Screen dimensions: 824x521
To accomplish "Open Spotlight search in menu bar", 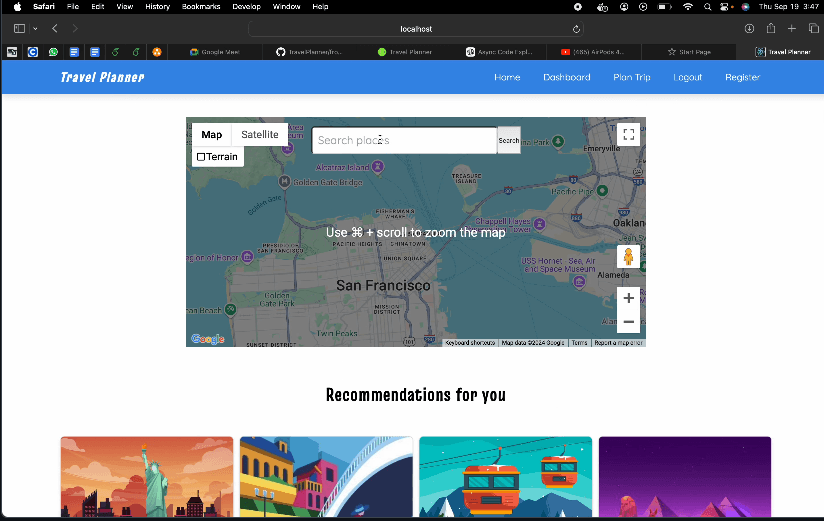I will point(707,7).
